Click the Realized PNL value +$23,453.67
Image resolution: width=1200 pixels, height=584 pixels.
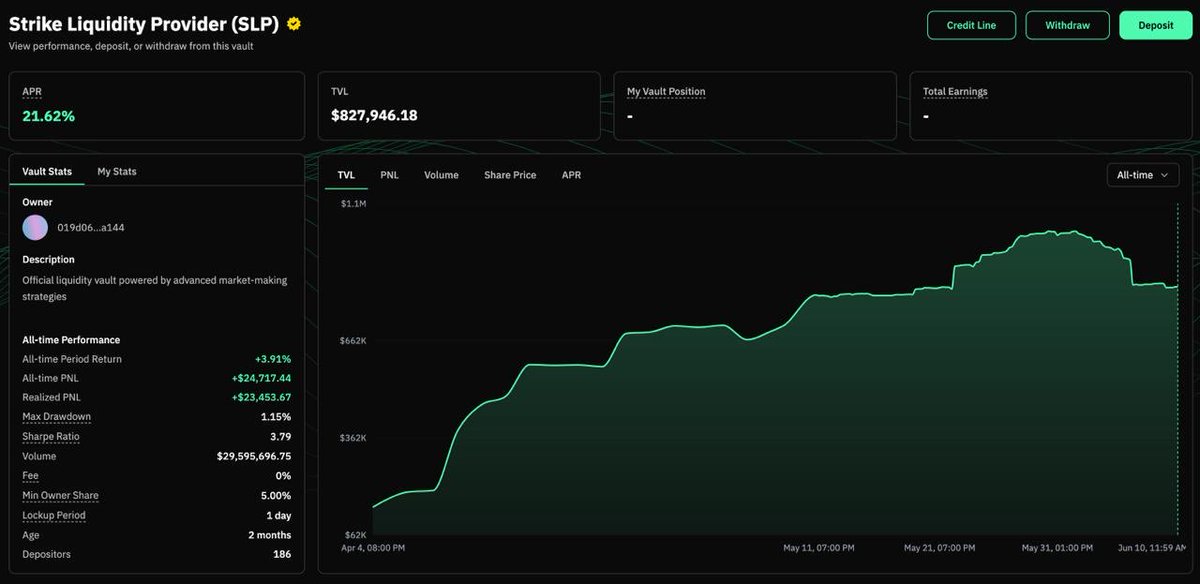[259, 397]
